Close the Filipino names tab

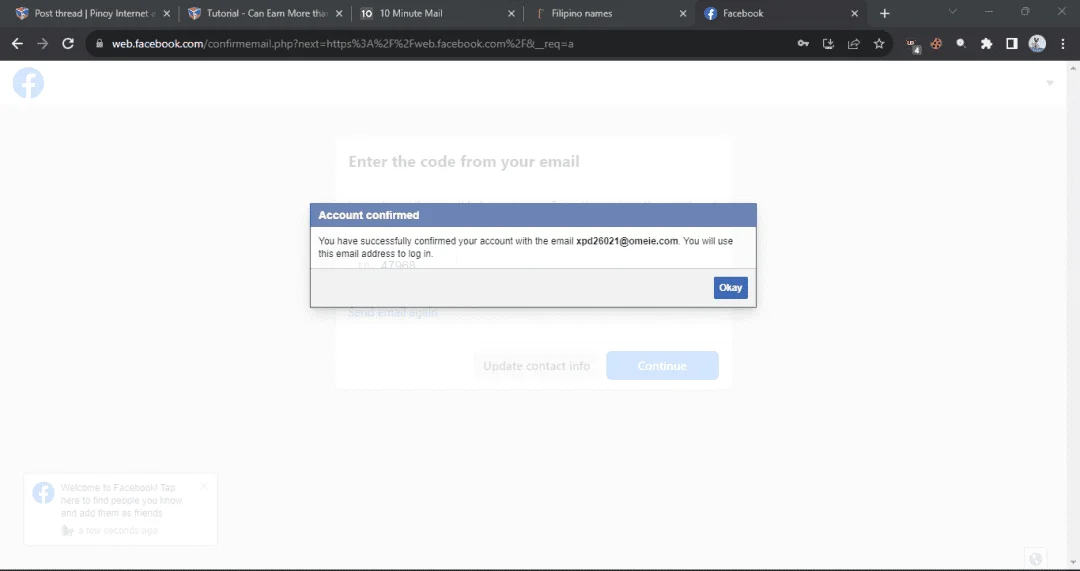click(x=683, y=13)
